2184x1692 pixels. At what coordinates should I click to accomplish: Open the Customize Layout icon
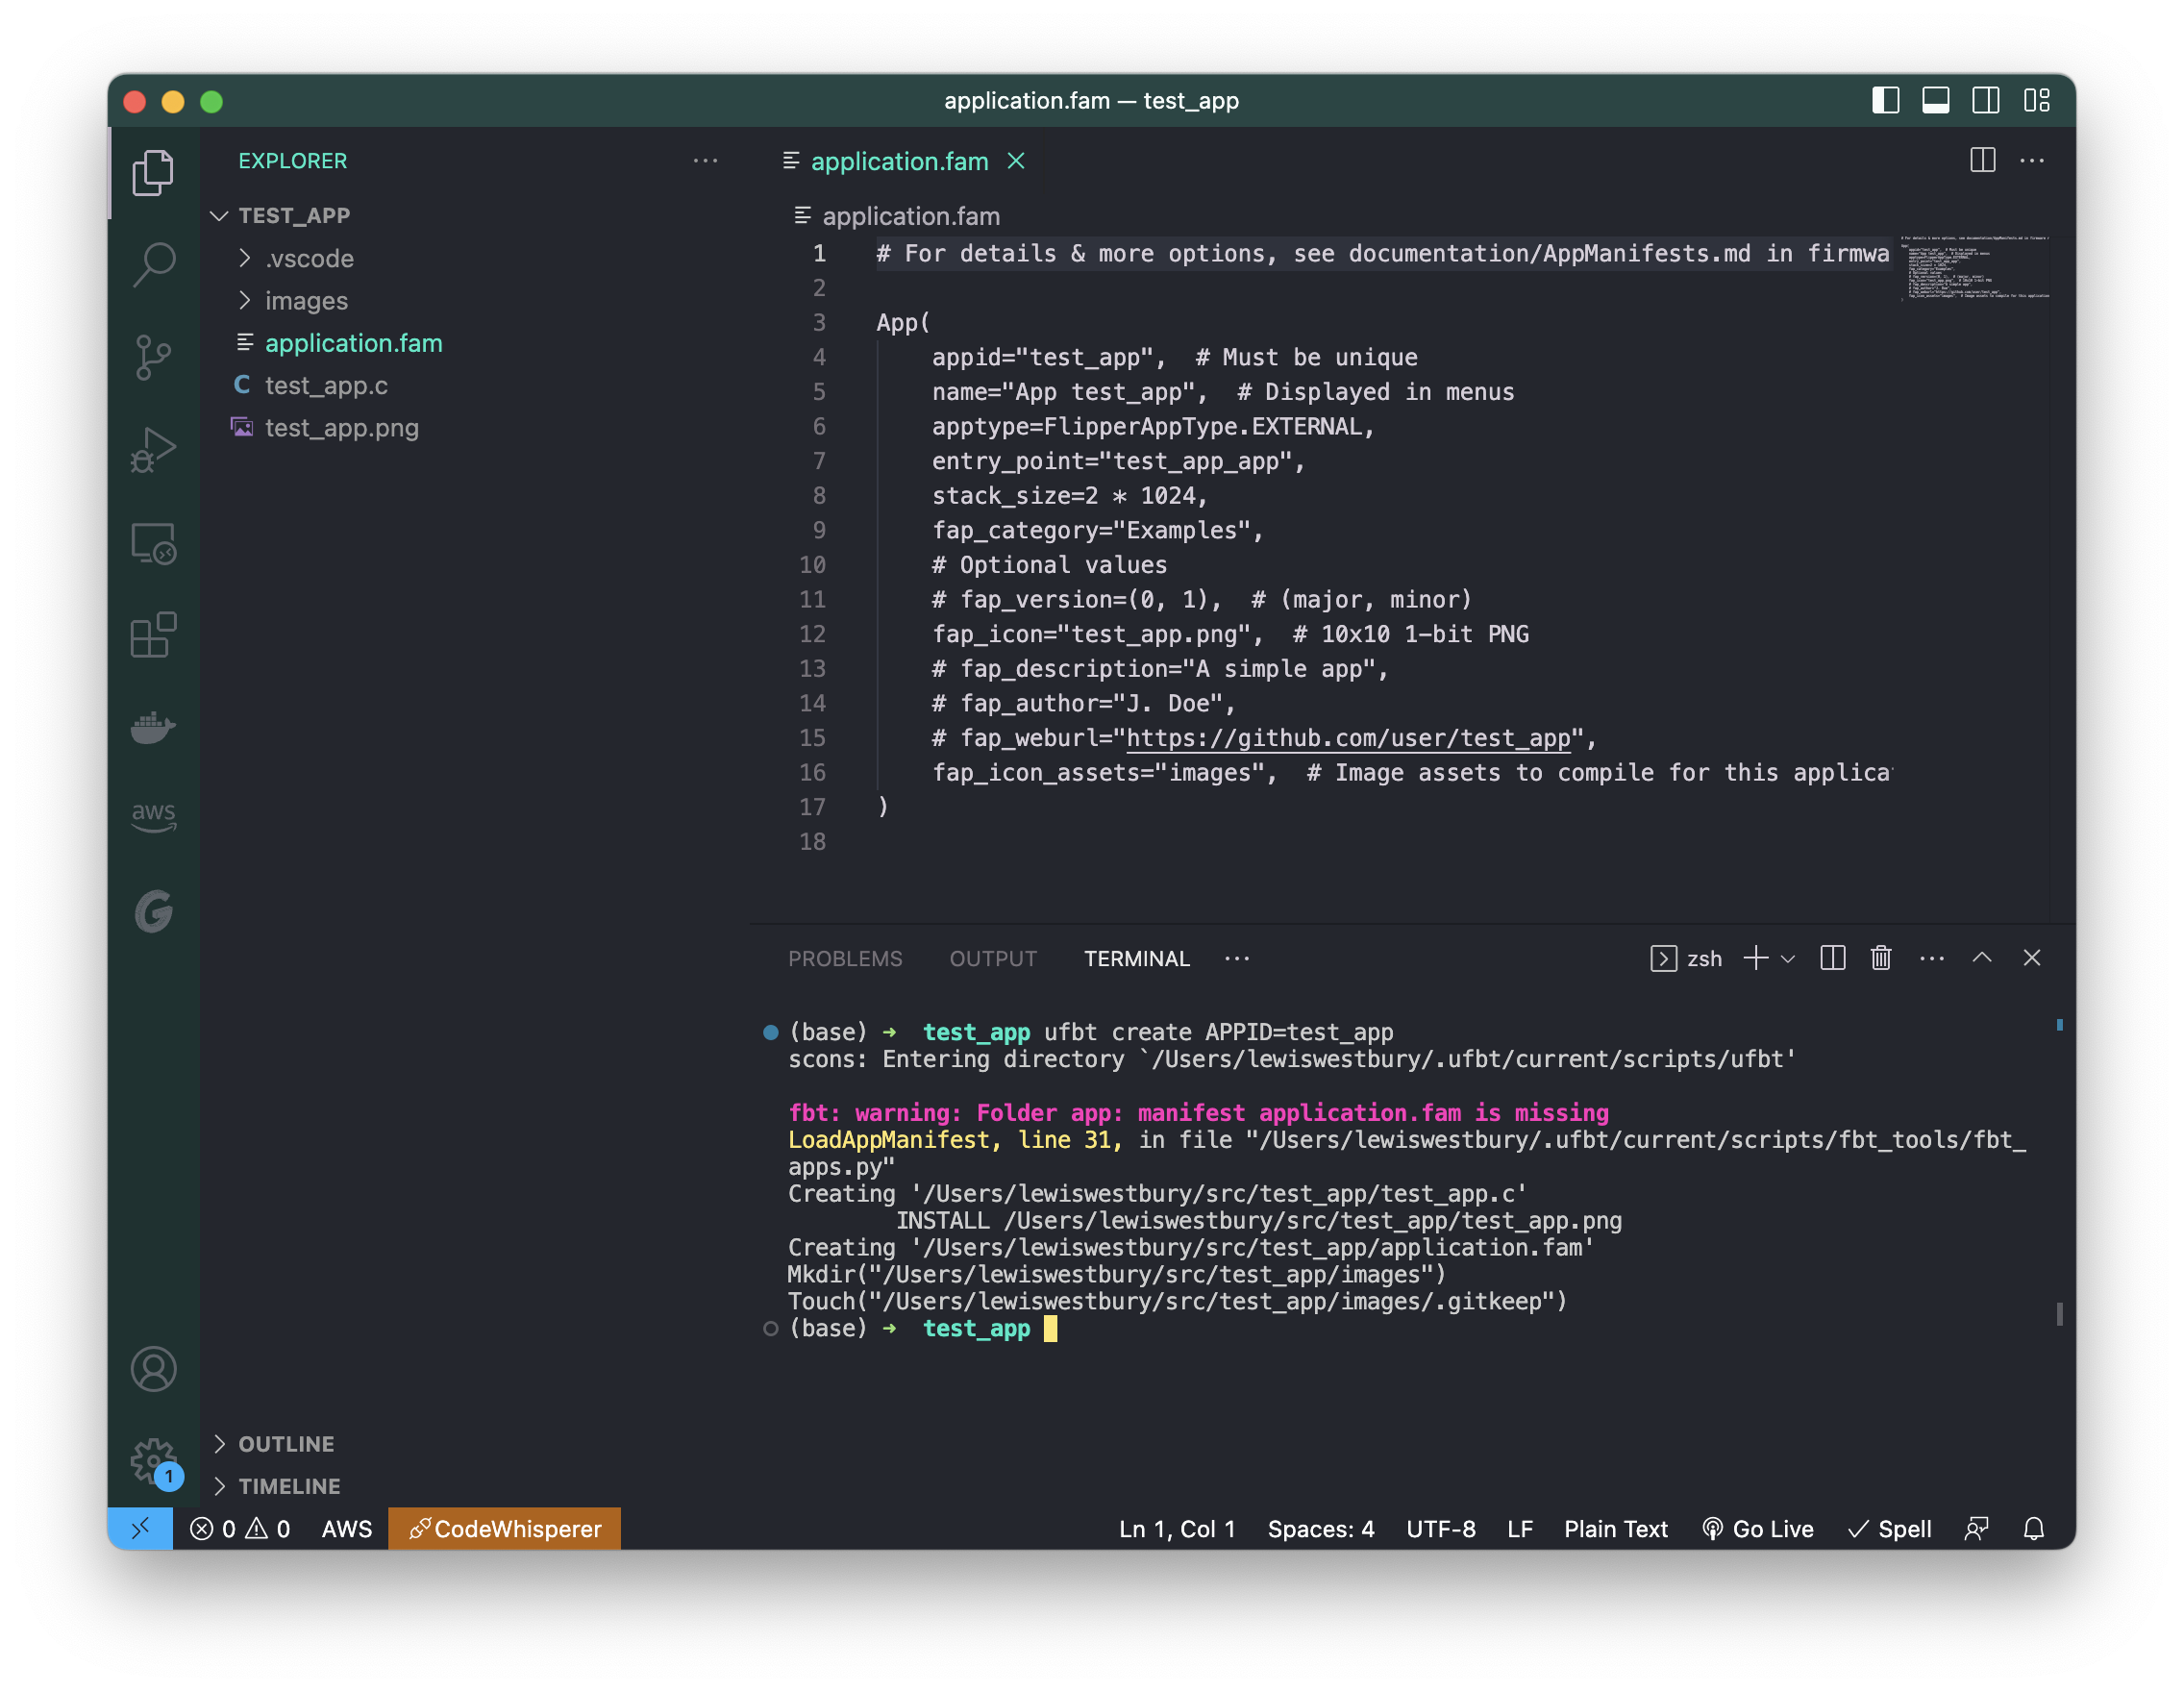(x=2037, y=101)
